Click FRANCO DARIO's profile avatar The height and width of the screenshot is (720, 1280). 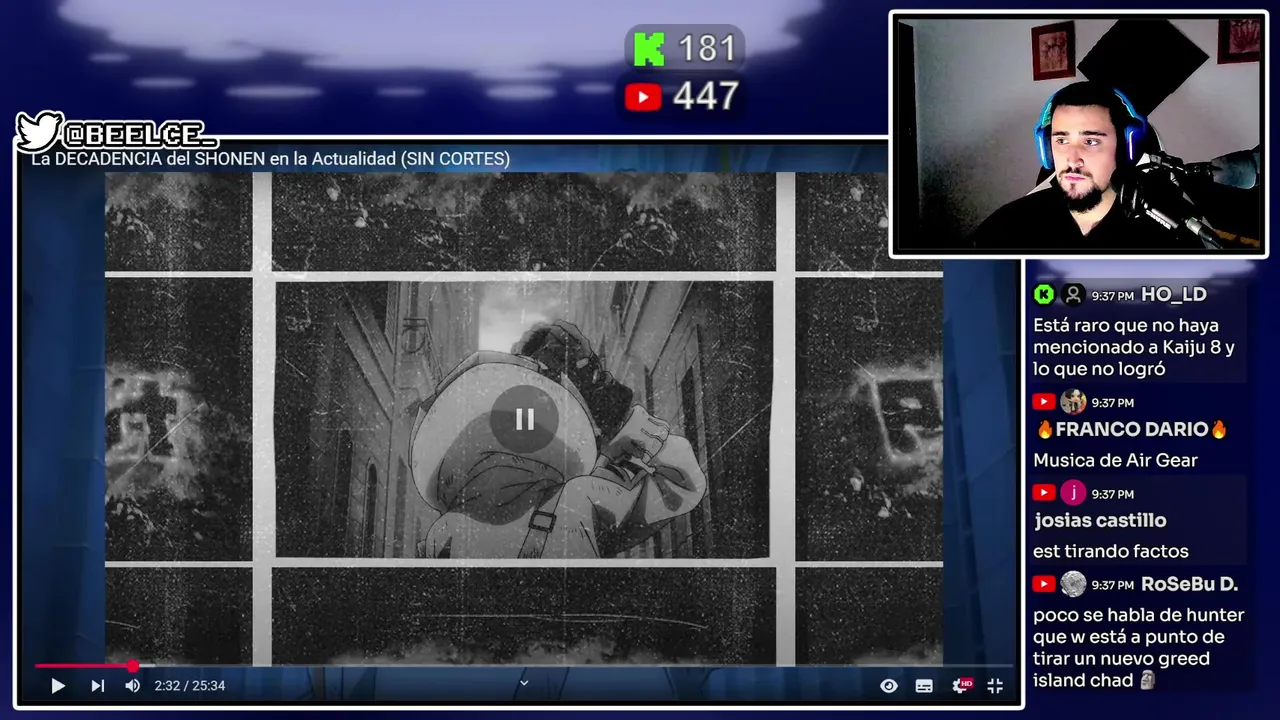coord(1073,402)
